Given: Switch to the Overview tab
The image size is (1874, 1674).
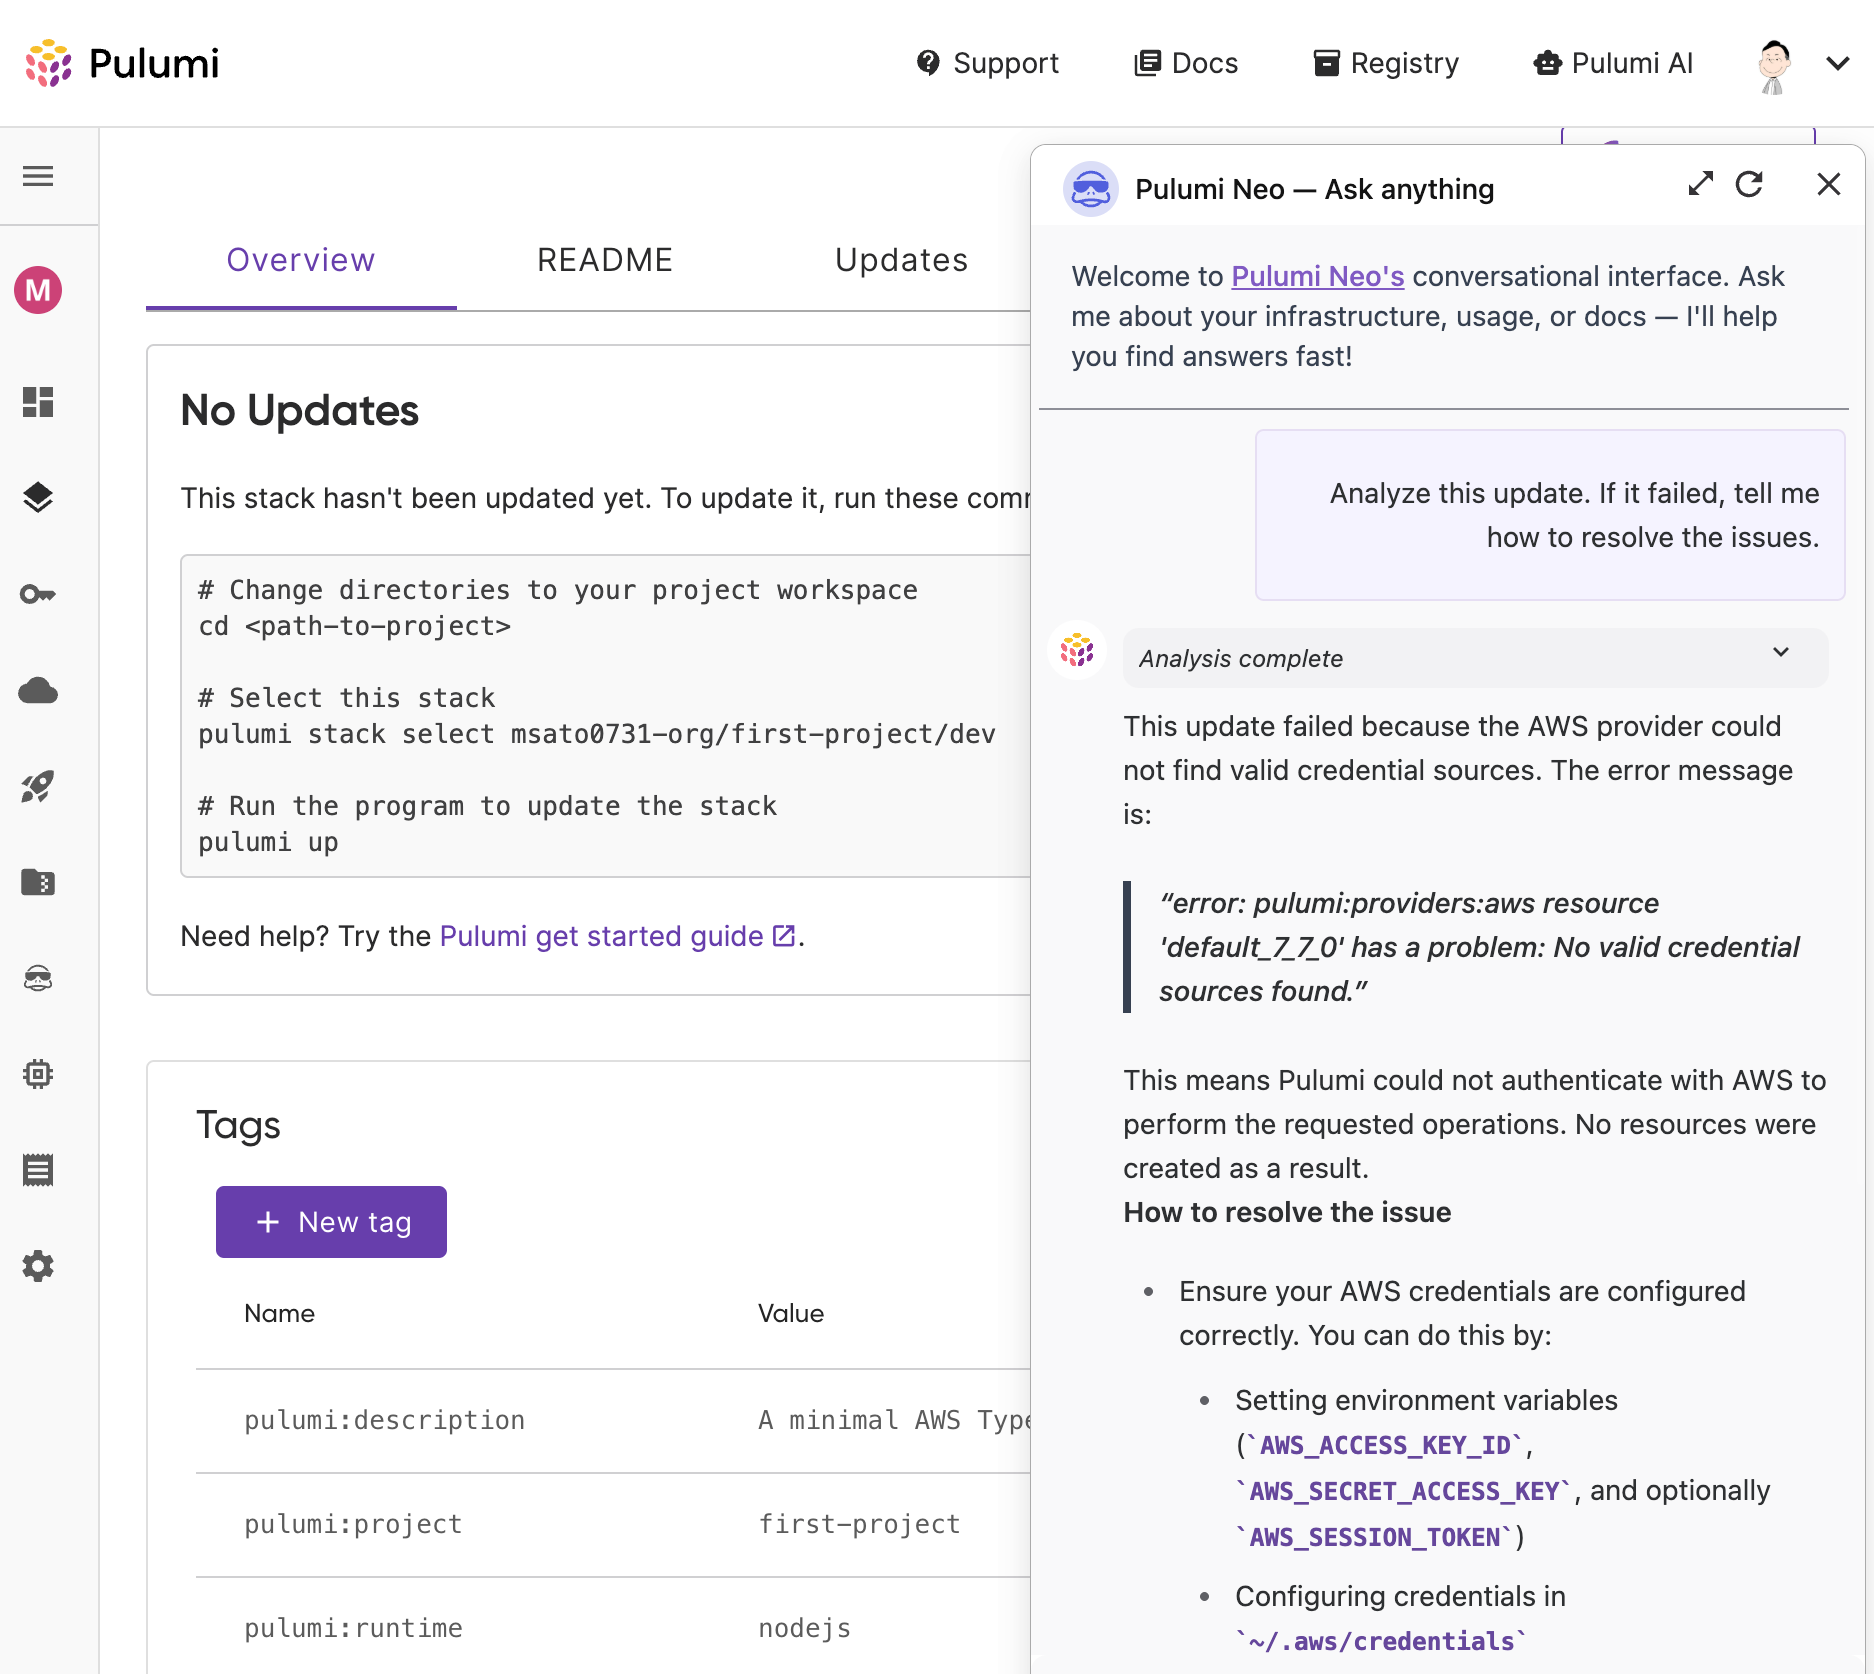Looking at the screenshot, I should tap(301, 260).
